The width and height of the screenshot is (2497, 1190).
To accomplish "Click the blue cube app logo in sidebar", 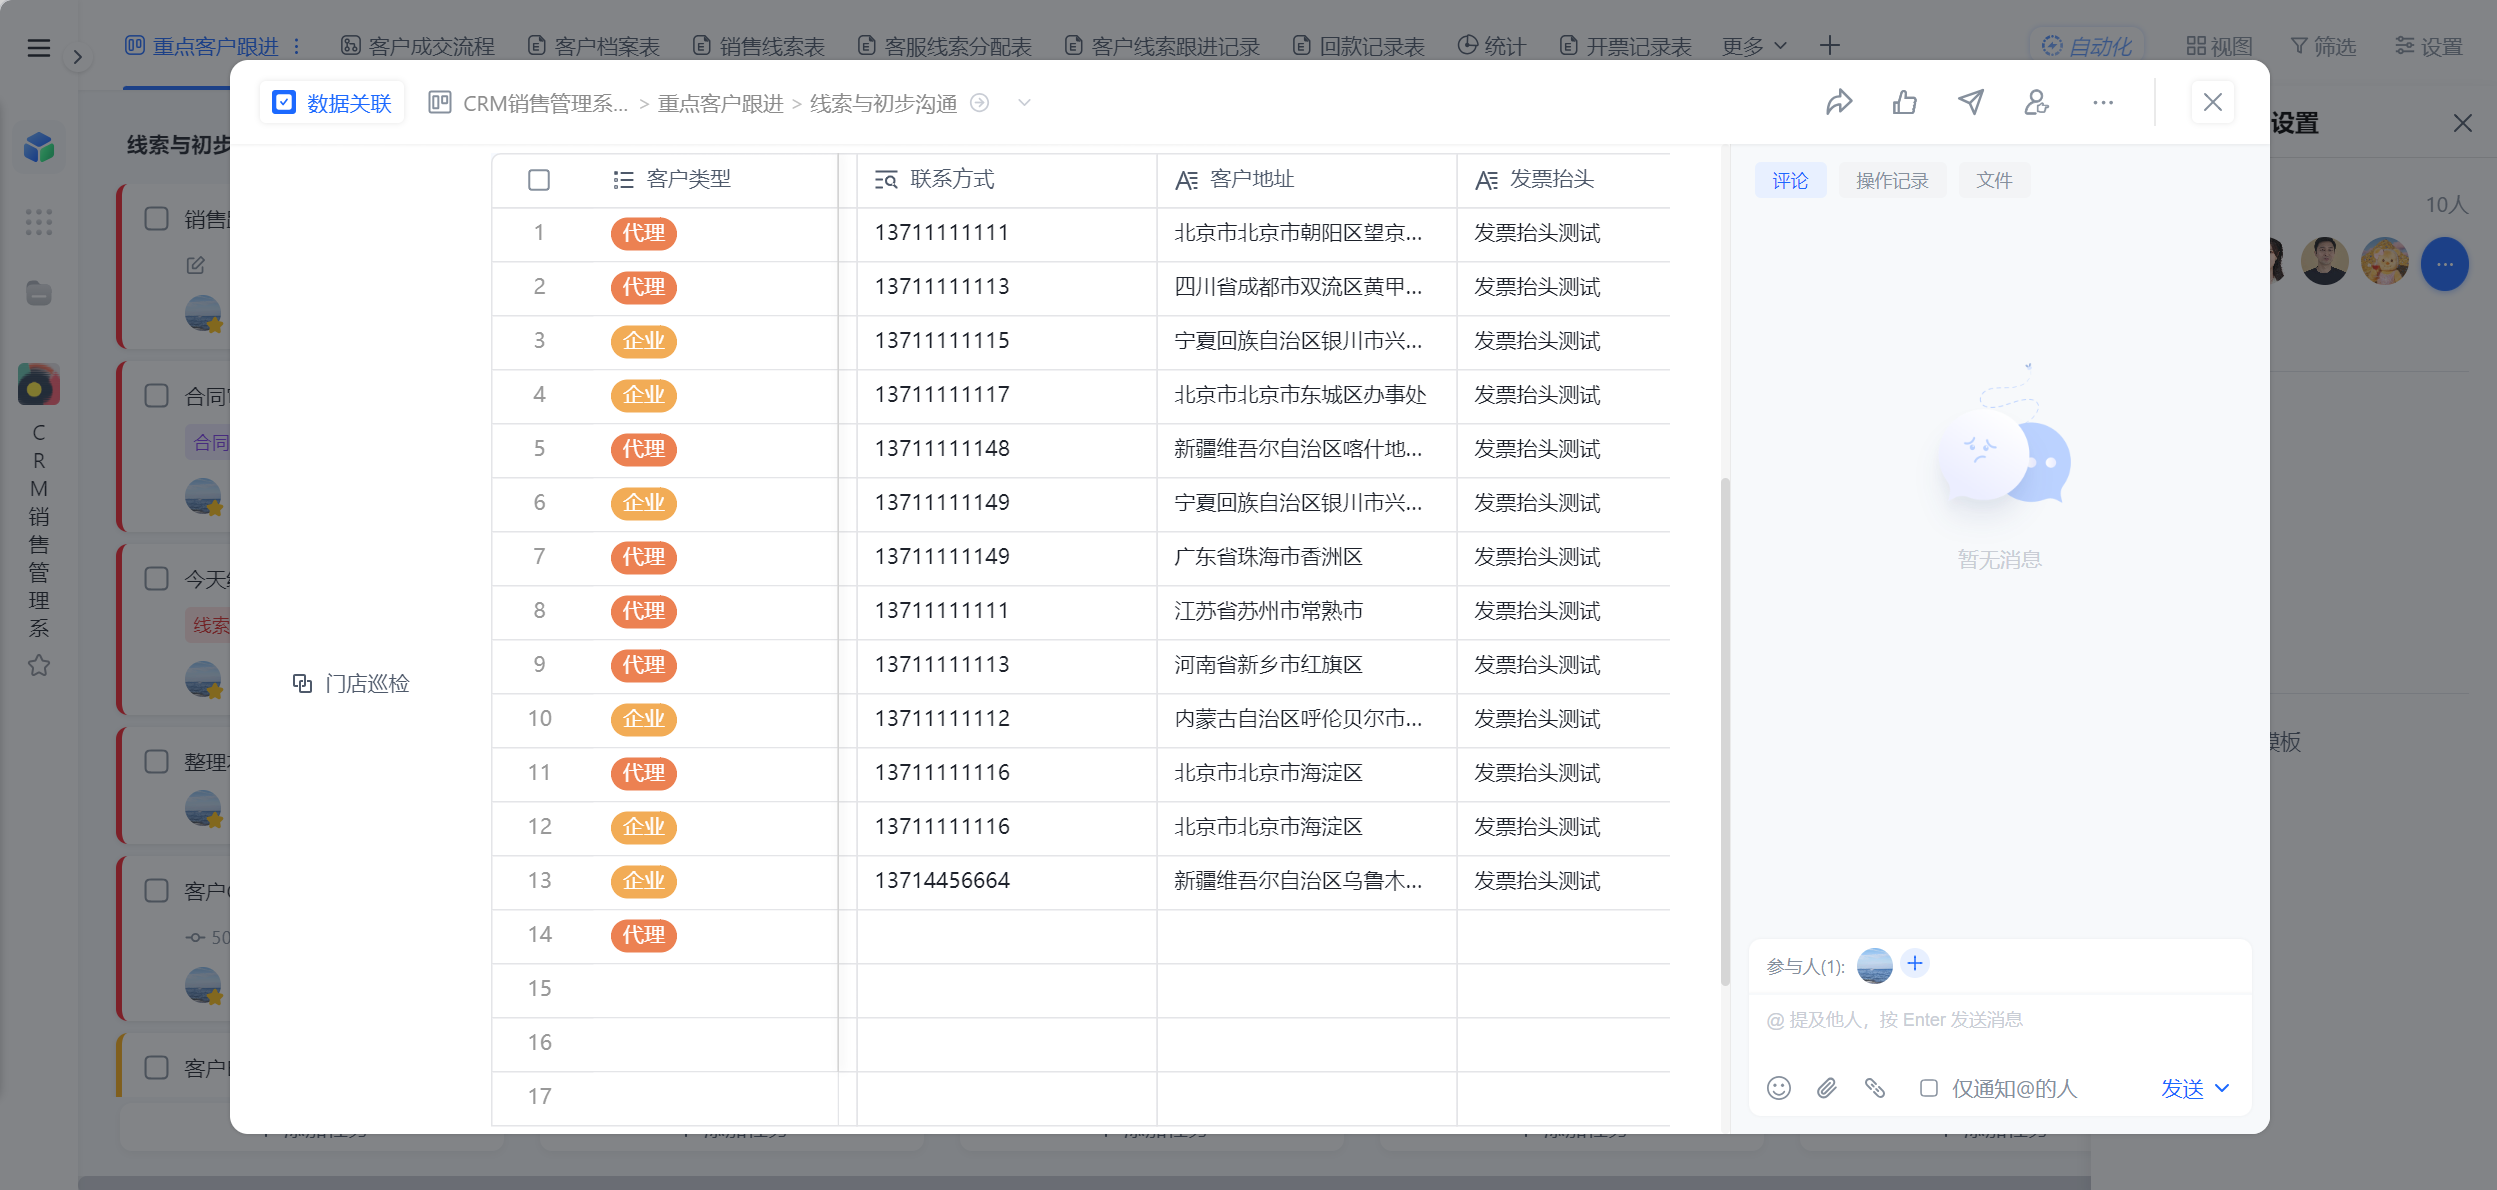I will click(39, 147).
